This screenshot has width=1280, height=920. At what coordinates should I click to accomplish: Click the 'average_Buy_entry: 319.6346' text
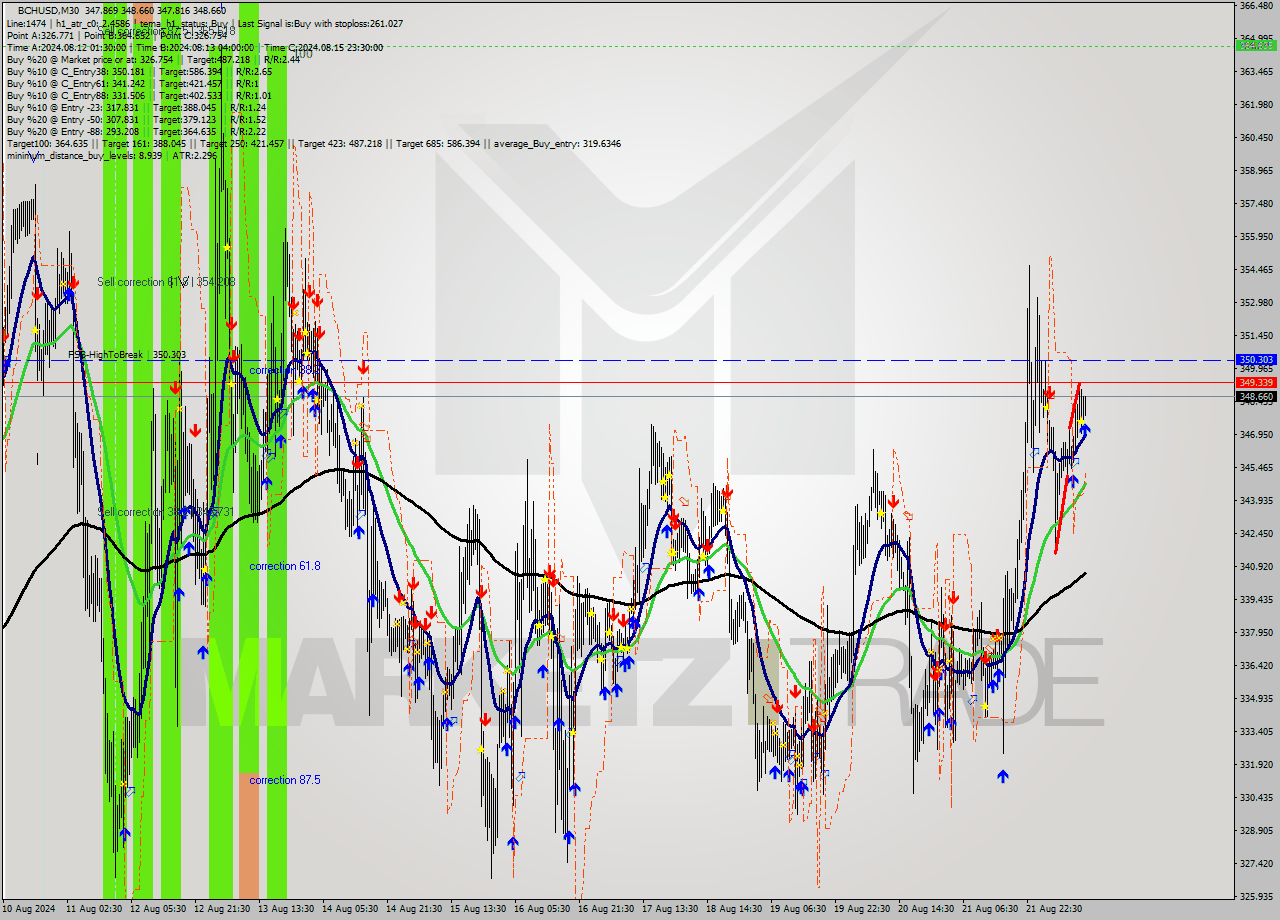555,143
